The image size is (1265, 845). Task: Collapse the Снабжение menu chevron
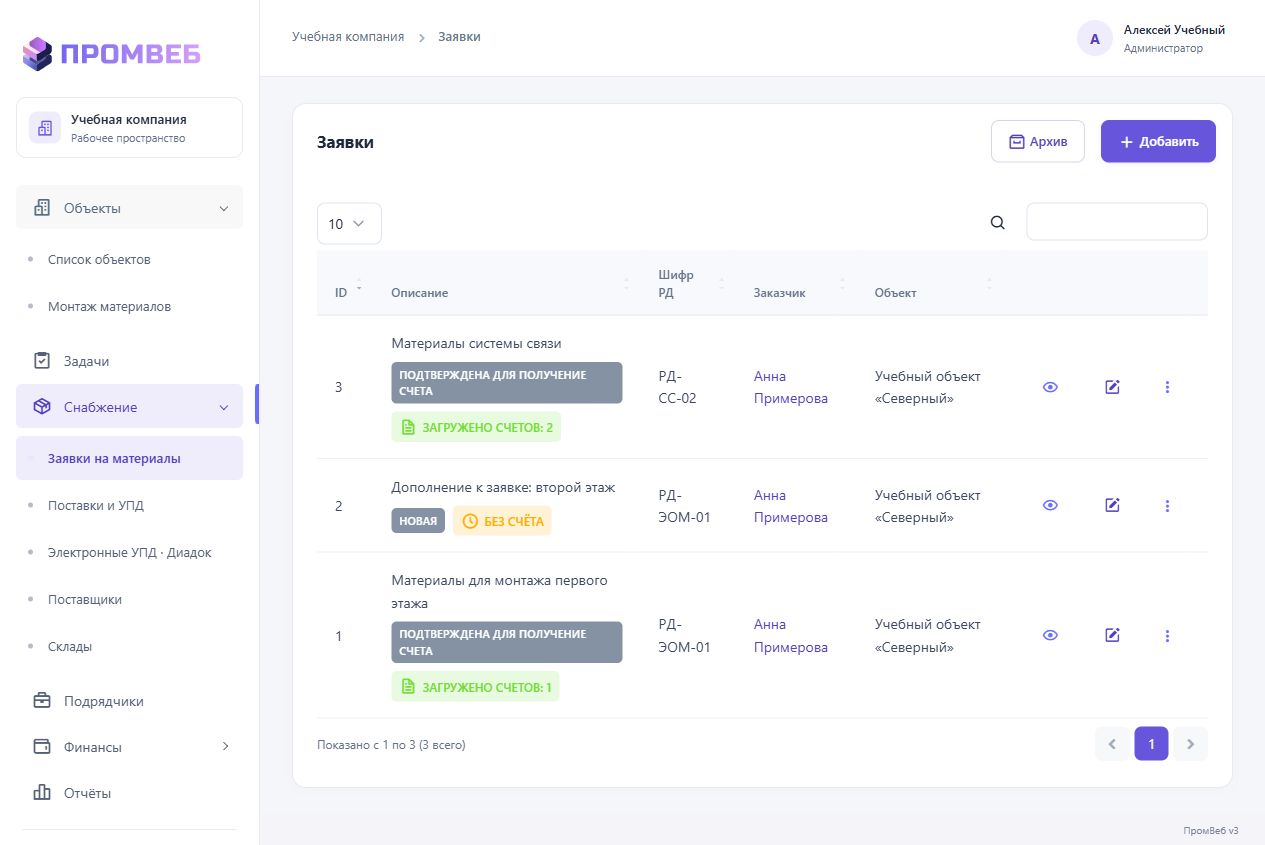pyautogui.click(x=223, y=407)
